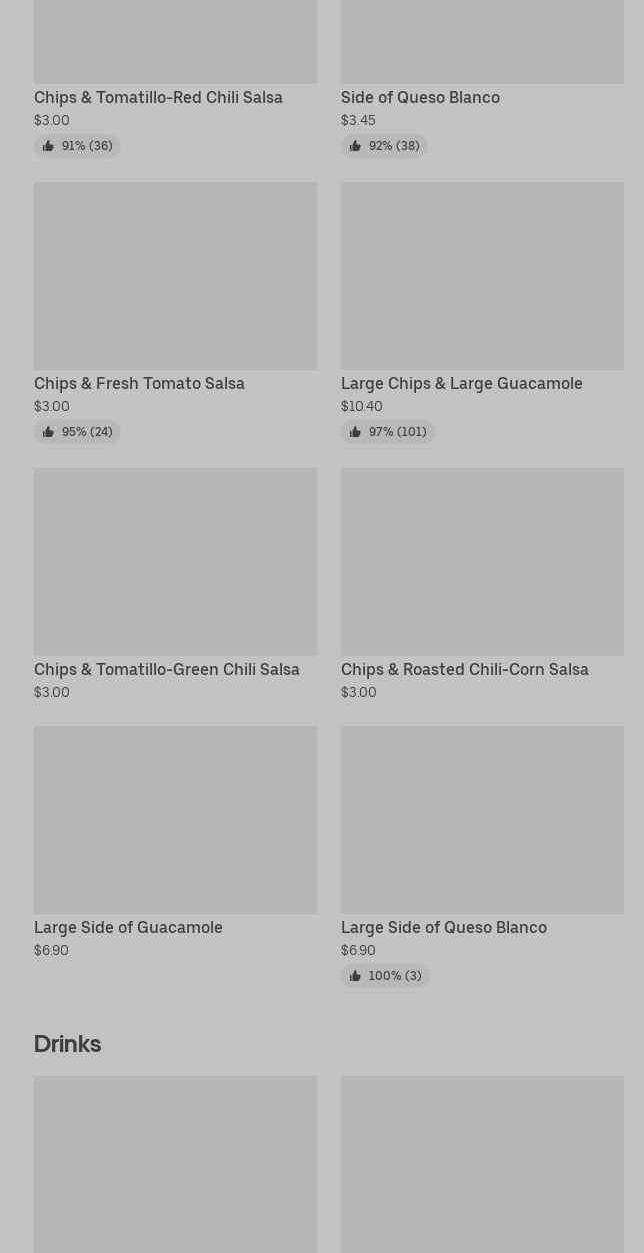Open Large Side of Queso Blanco title
This screenshot has height=1253, width=644.
pos(443,928)
